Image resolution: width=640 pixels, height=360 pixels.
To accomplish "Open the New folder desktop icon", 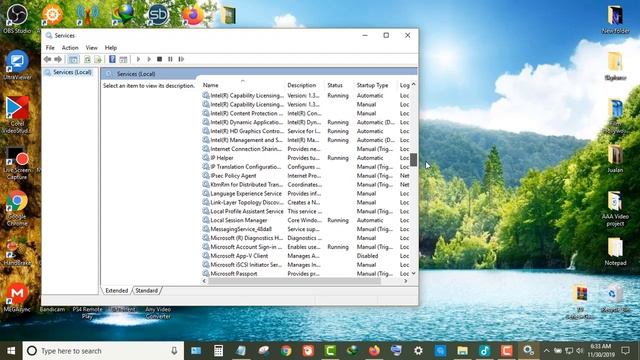I will [615, 20].
